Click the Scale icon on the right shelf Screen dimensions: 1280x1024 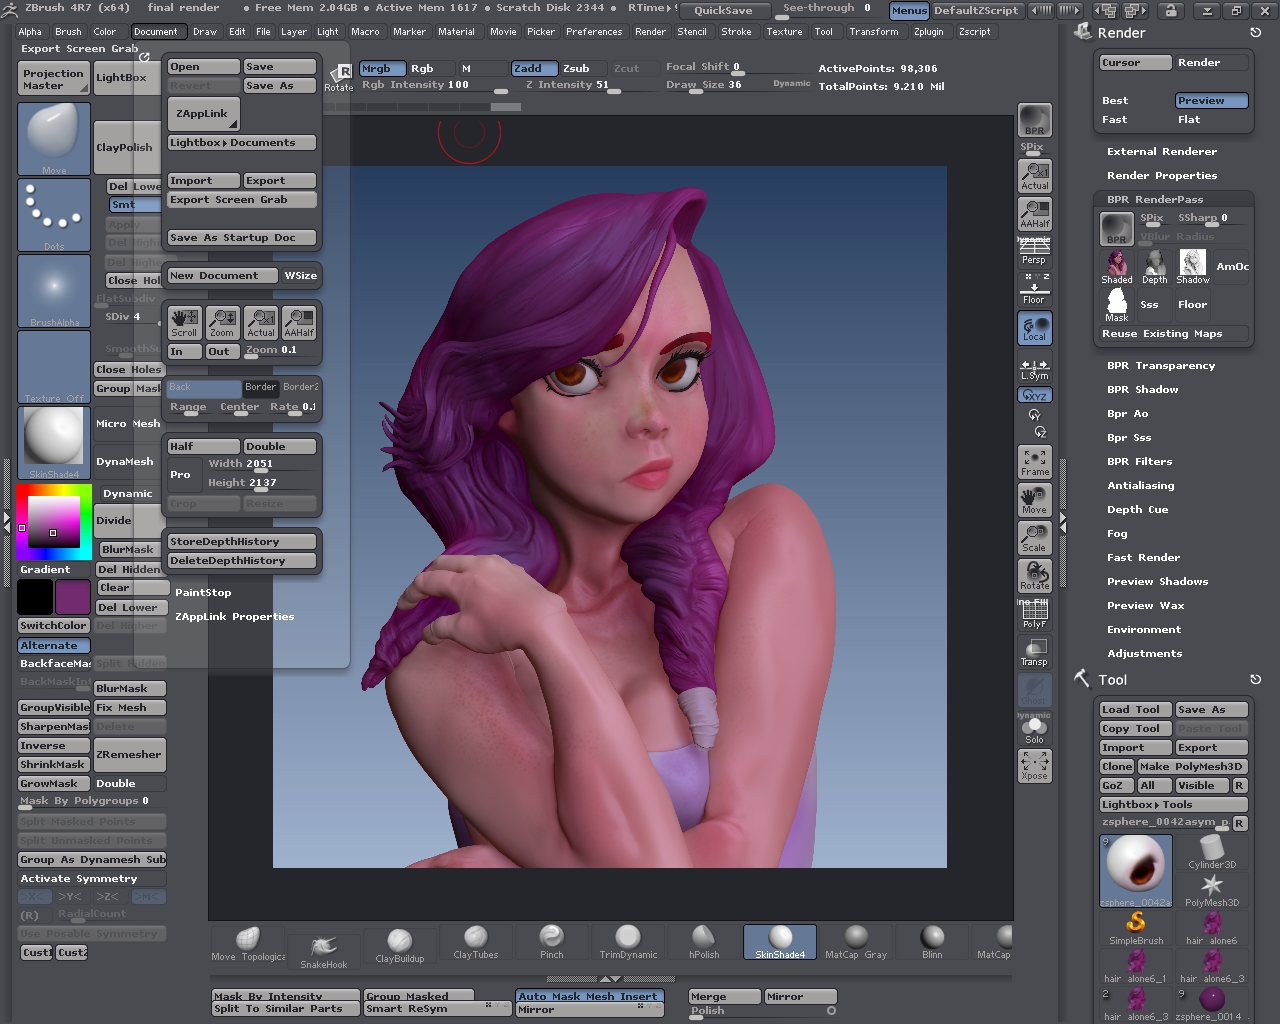[1034, 538]
